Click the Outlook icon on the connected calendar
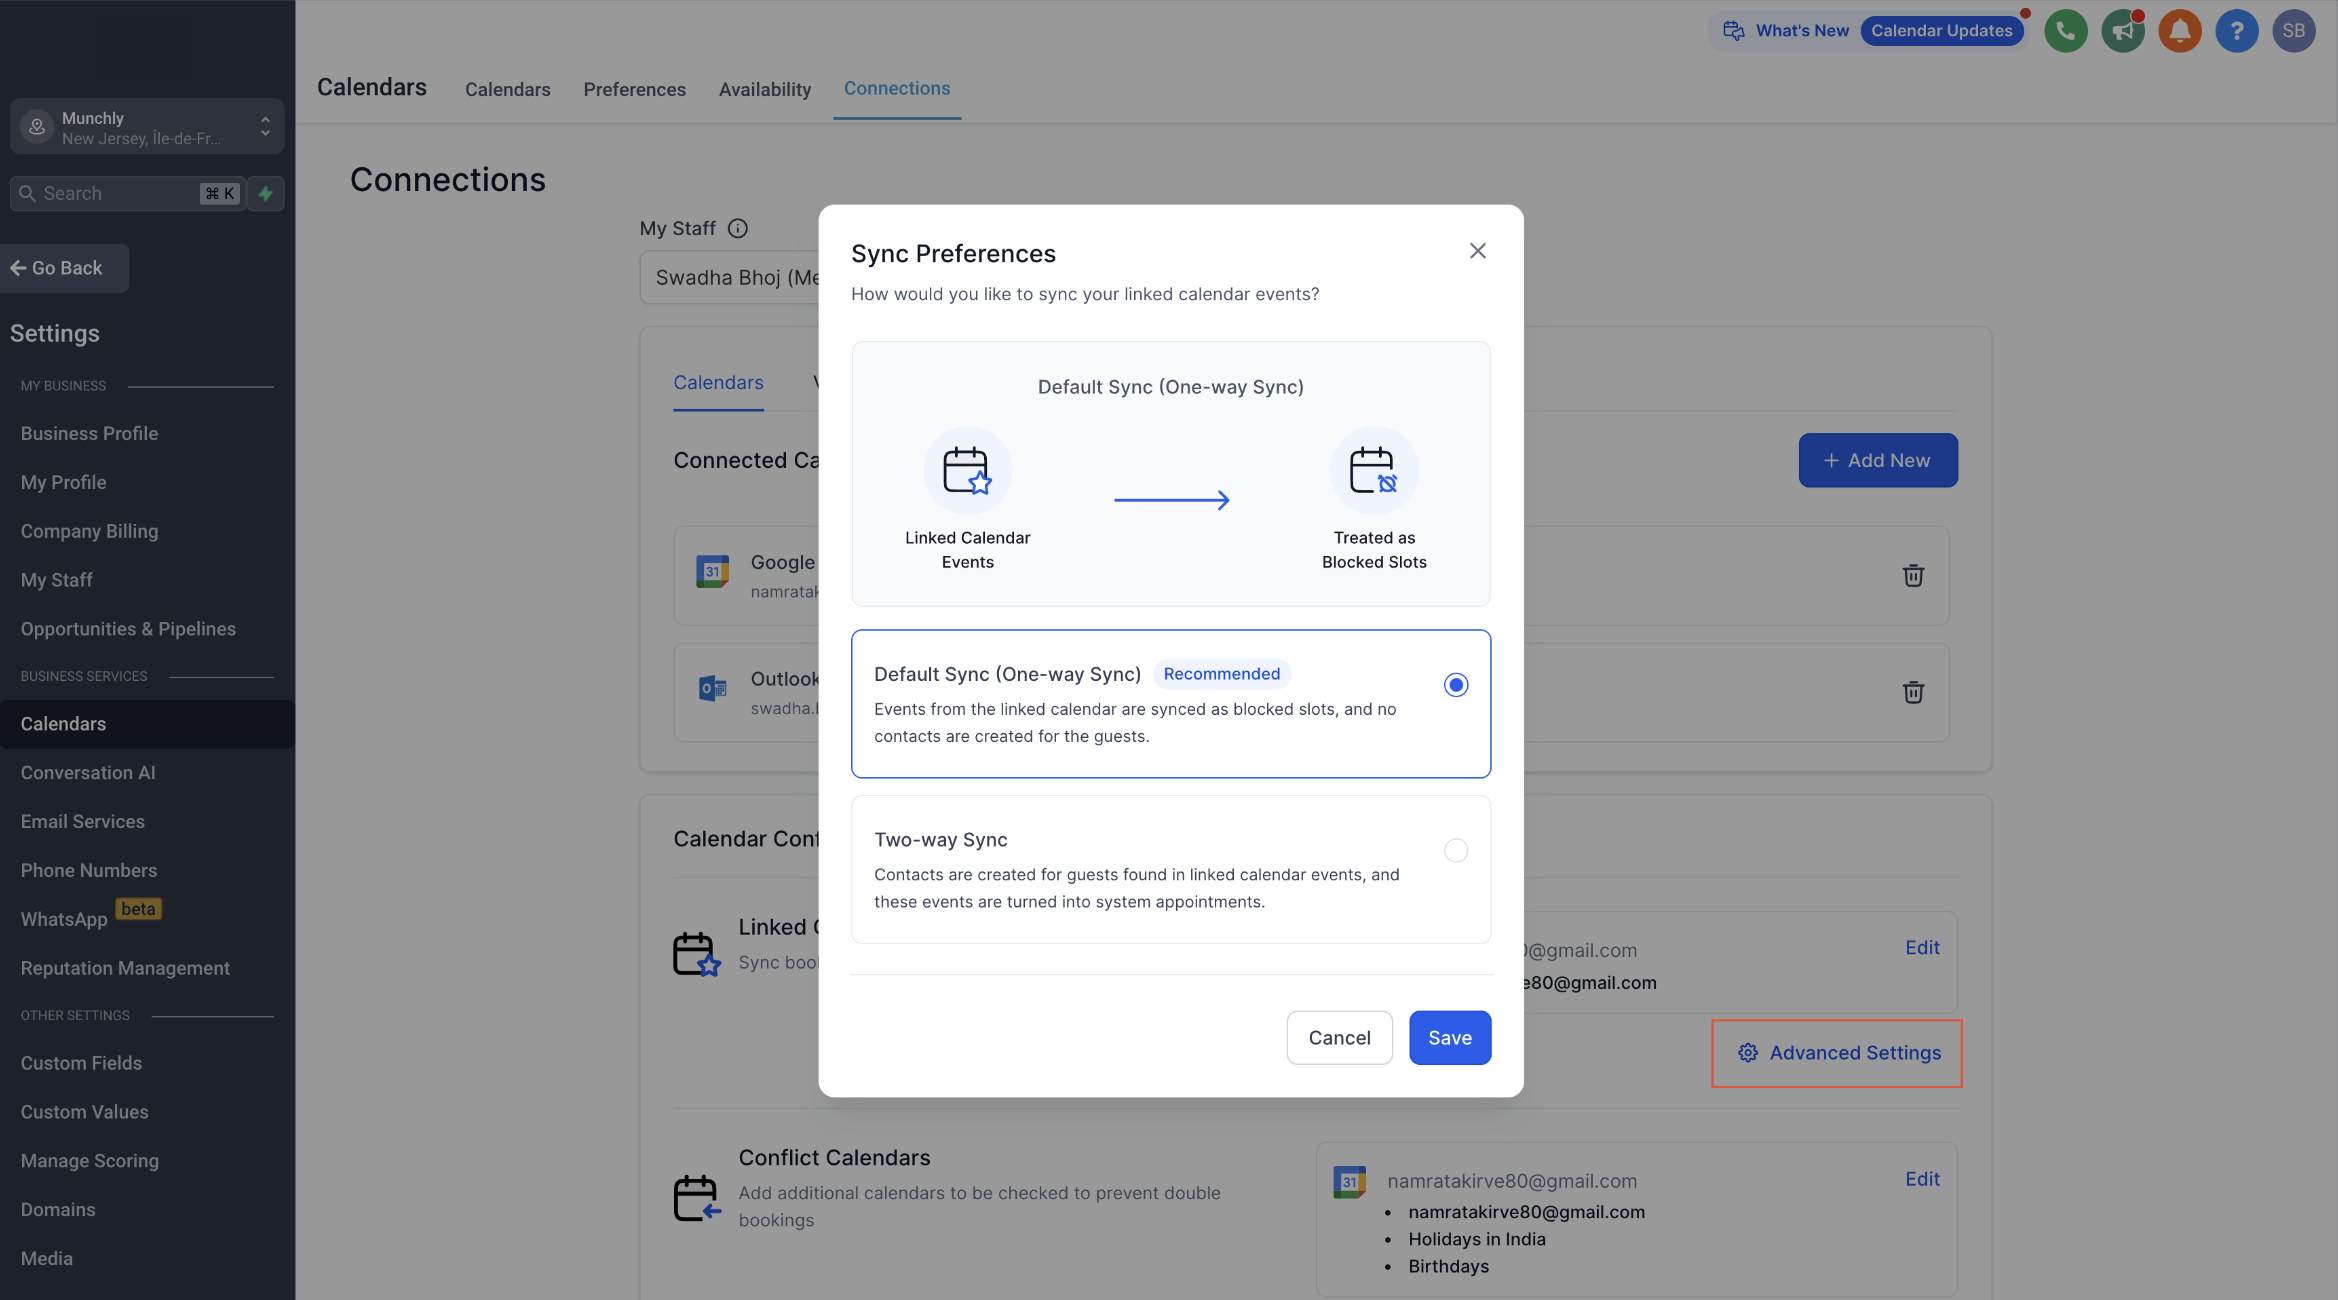 click(711, 688)
